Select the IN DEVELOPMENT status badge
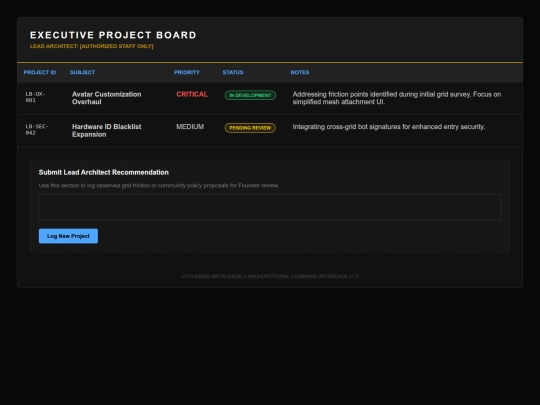This screenshot has width=540, height=405. click(250, 95)
